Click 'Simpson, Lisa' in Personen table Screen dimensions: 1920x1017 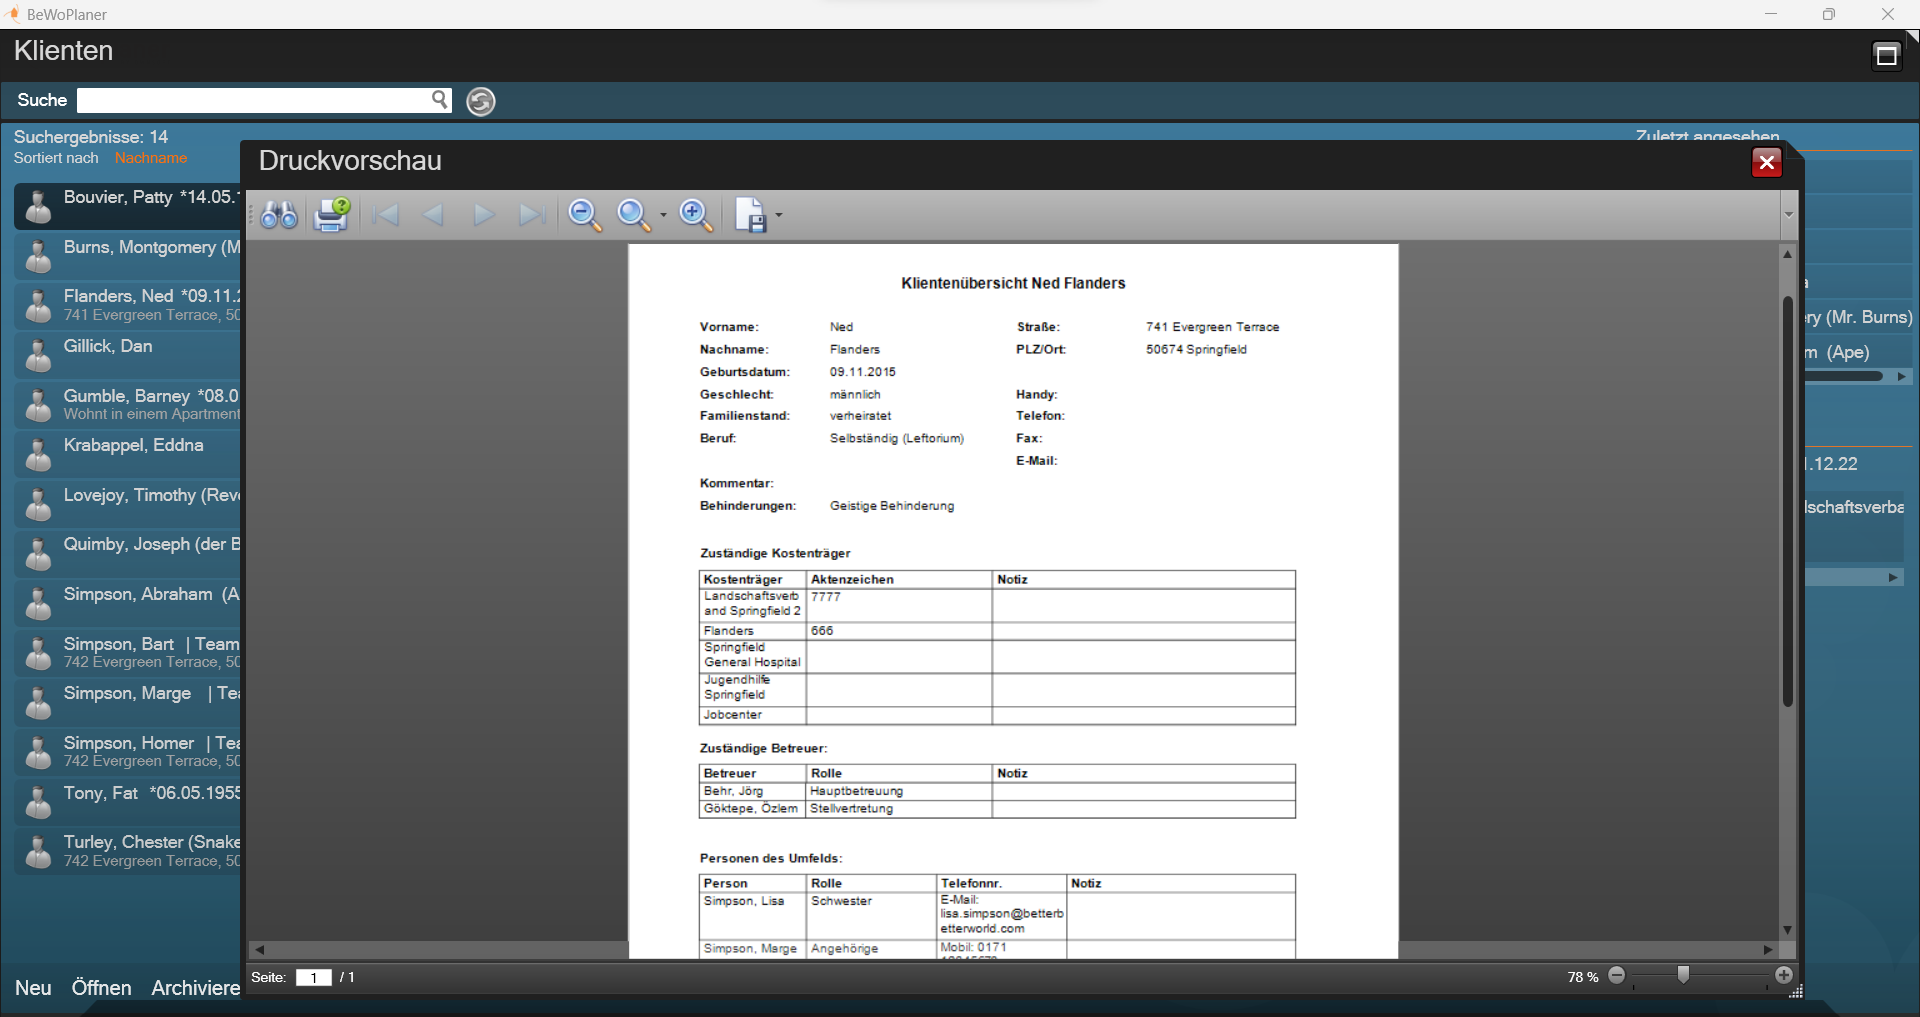[744, 901]
